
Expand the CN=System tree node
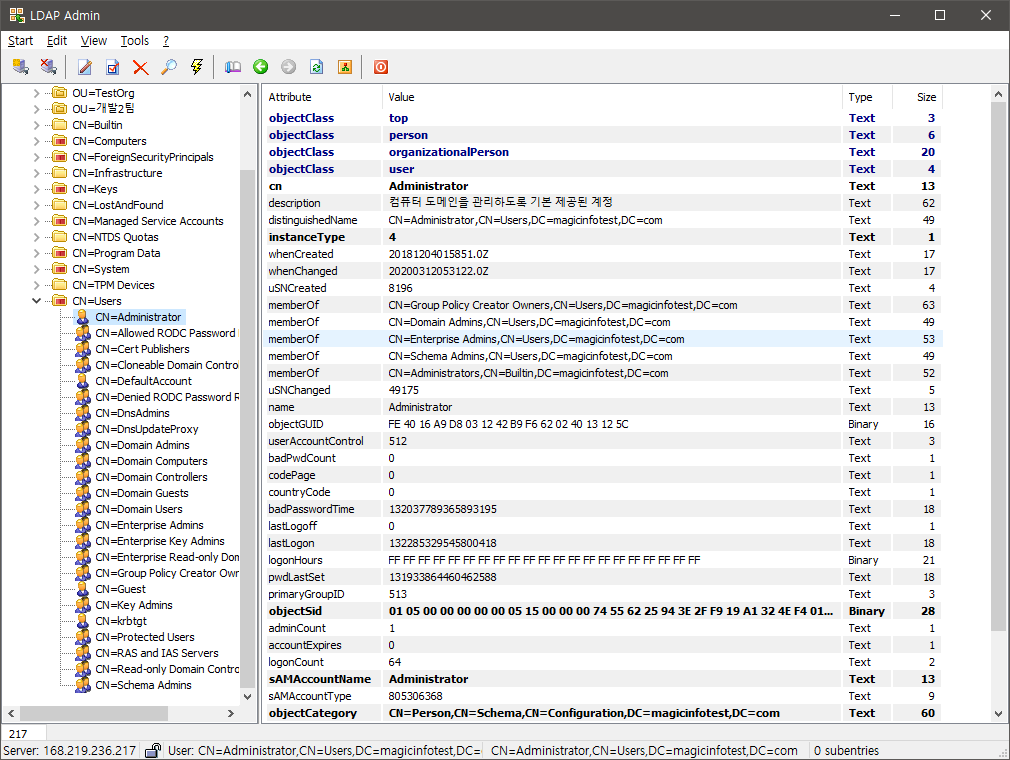(37, 269)
